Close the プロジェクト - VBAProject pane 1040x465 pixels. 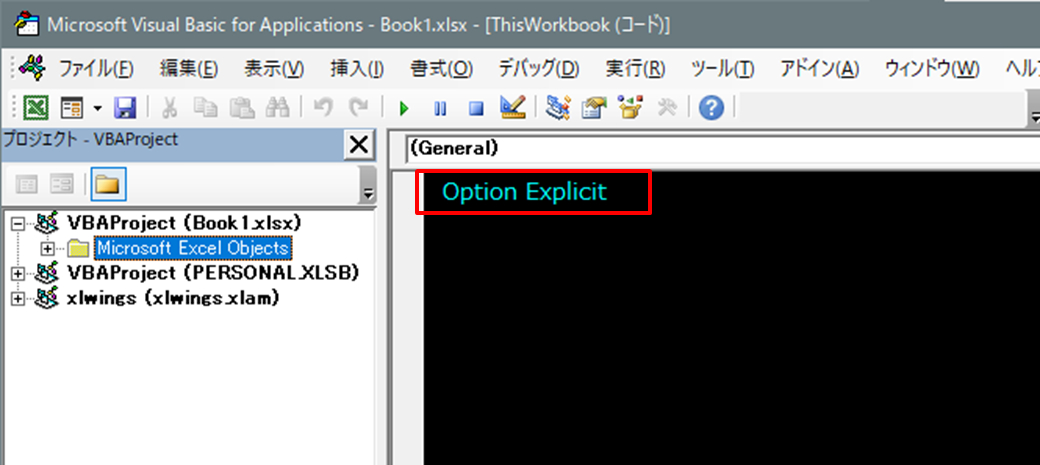[358, 144]
